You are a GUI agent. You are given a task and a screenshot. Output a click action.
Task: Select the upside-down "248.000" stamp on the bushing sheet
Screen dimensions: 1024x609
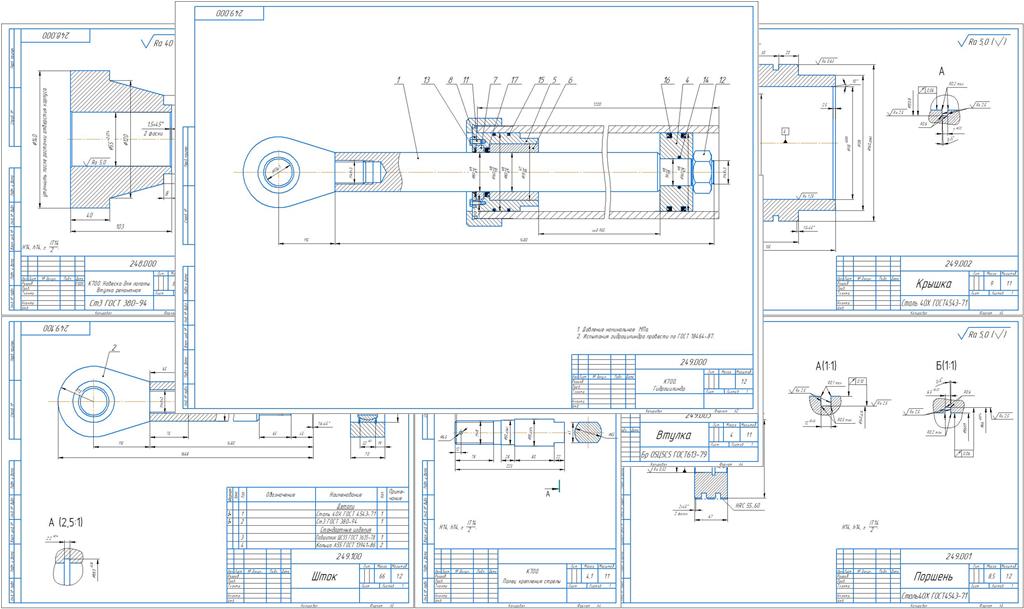(58, 36)
